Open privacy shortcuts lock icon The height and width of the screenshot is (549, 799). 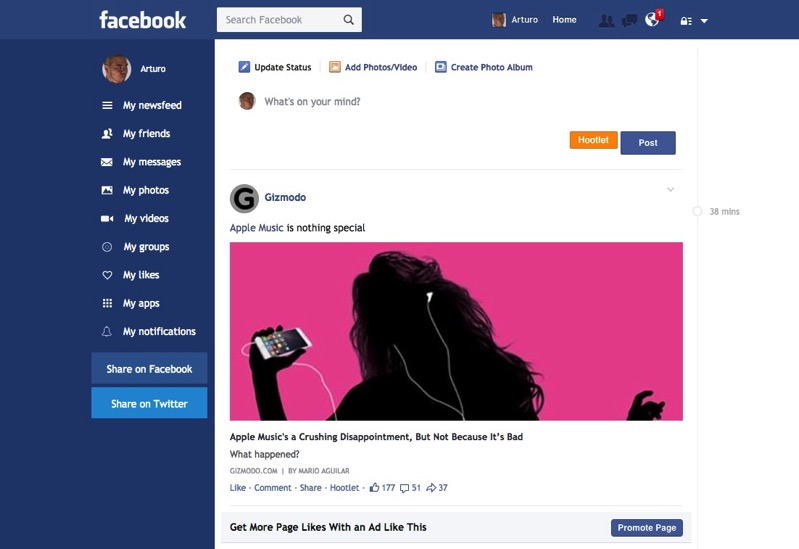coord(686,21)
